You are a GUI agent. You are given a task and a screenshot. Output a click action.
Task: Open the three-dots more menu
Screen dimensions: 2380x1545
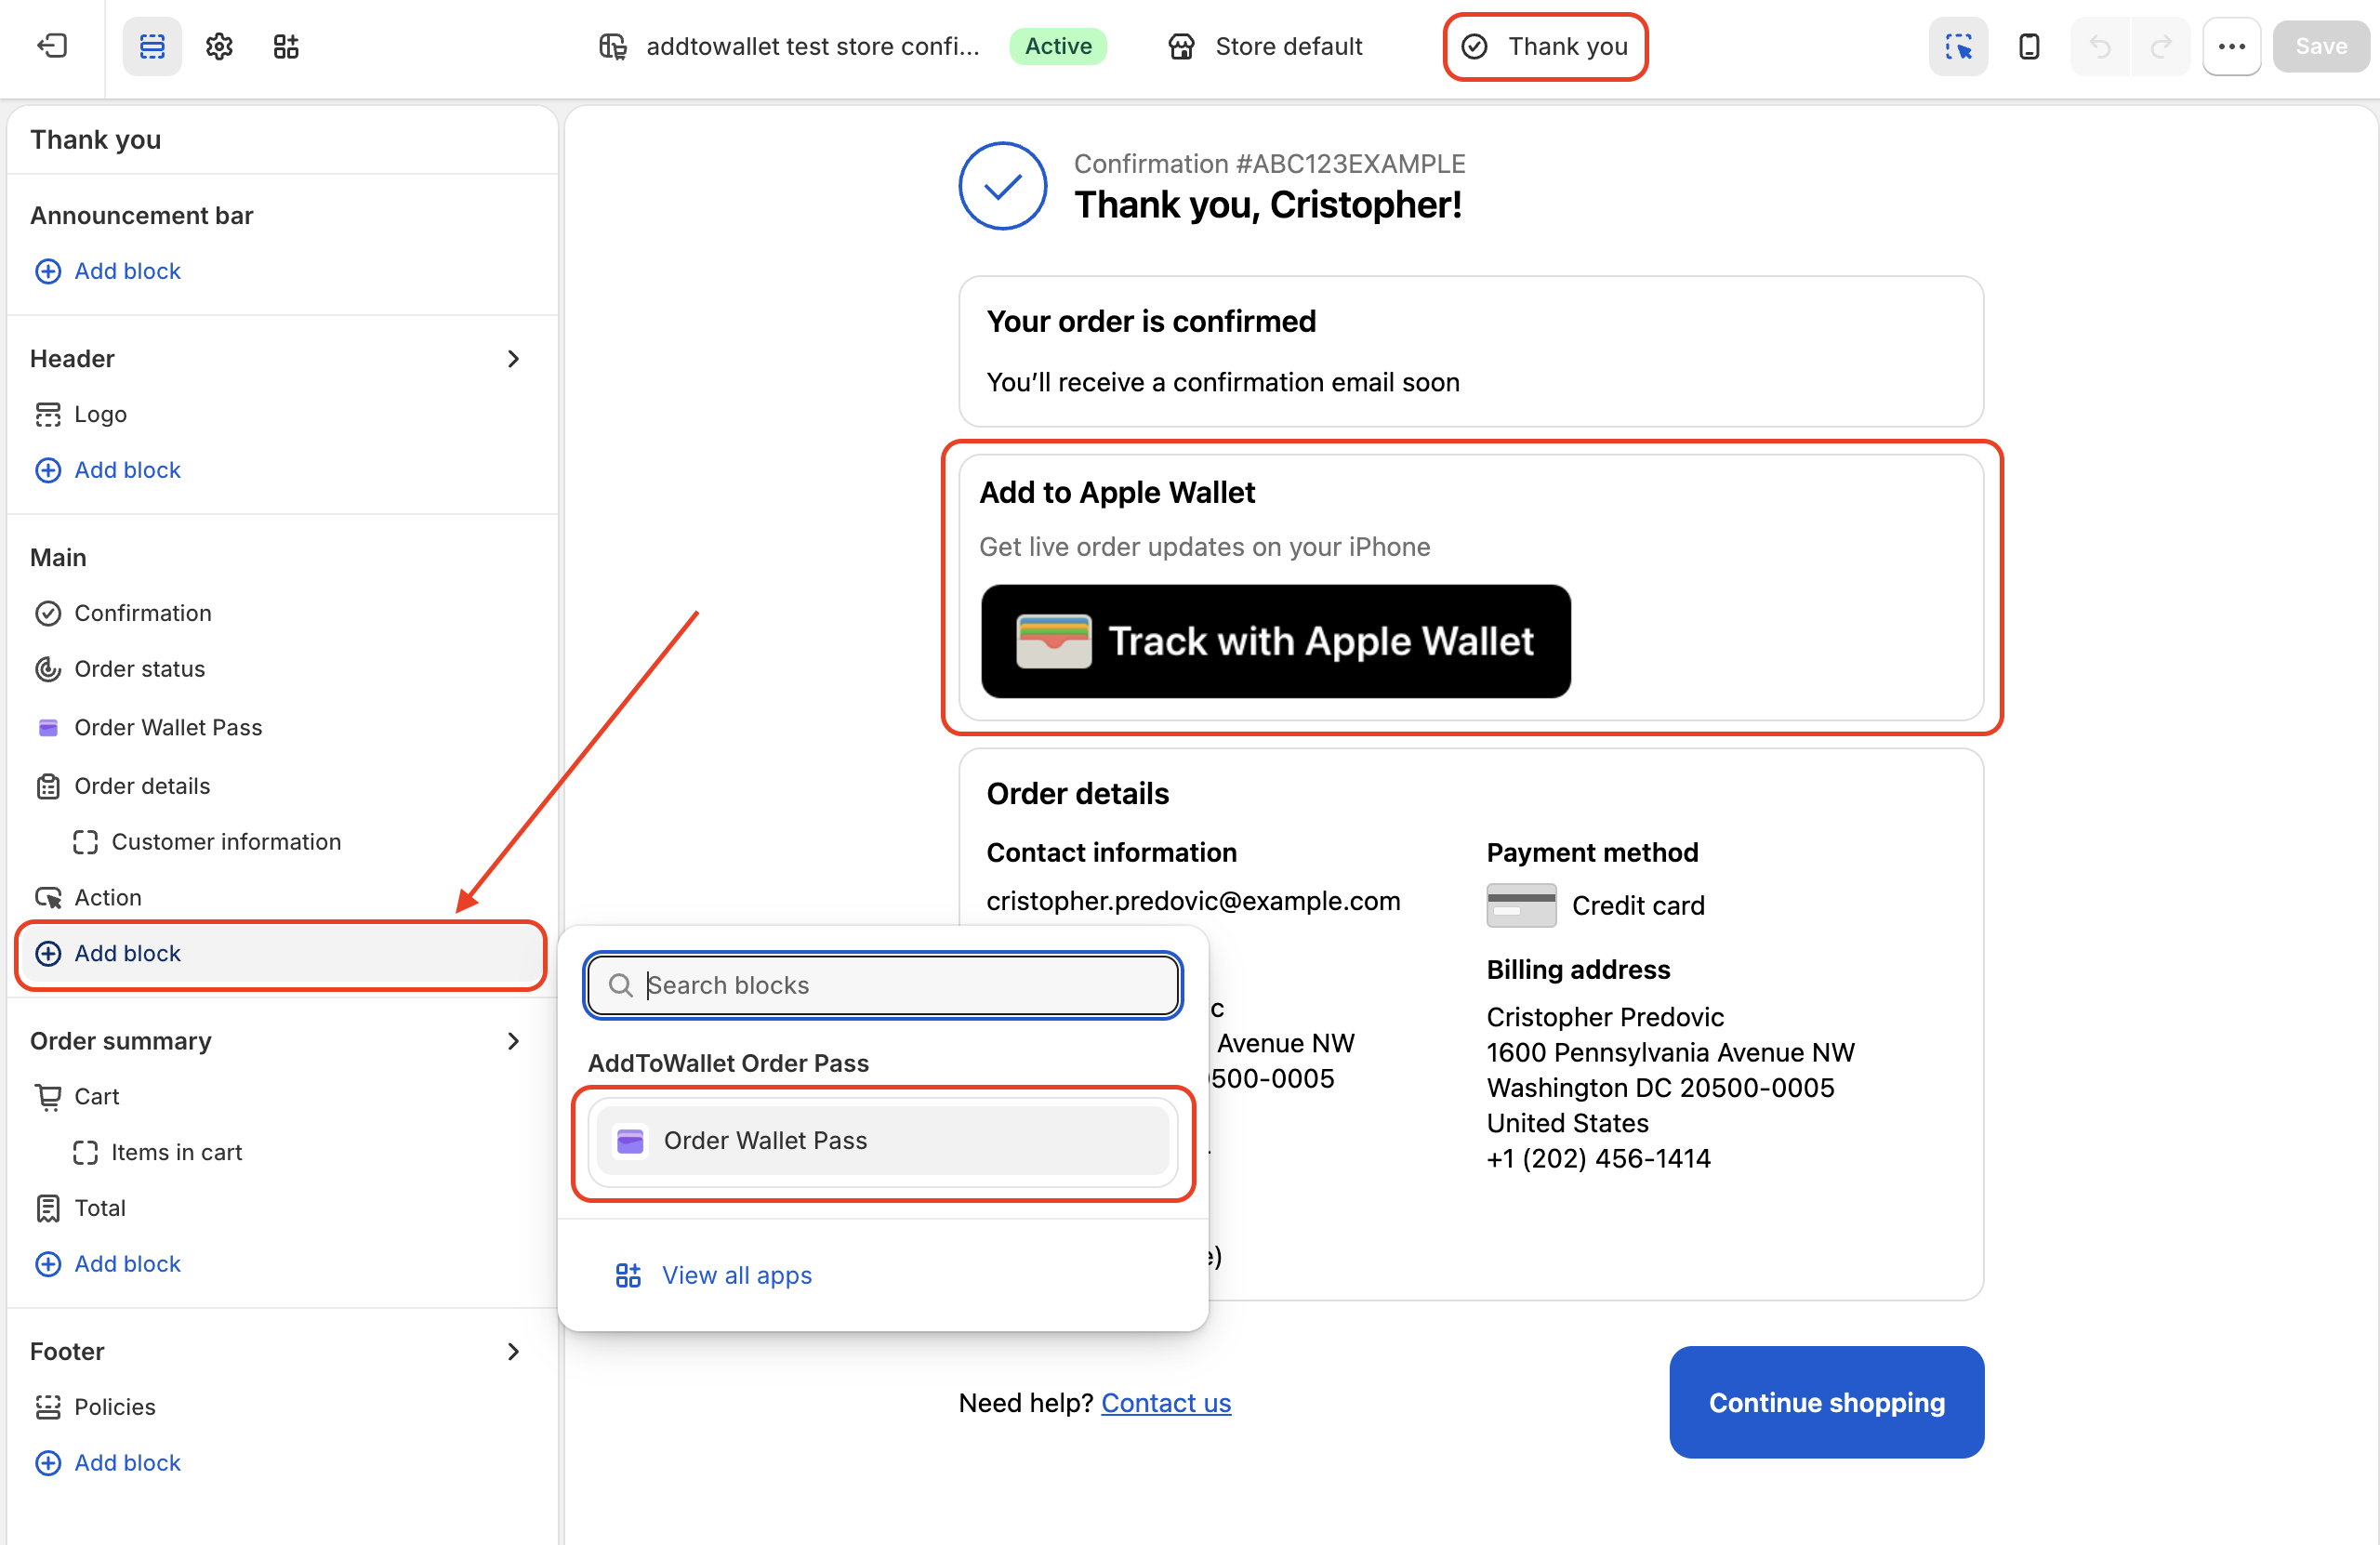point(2232,46)
